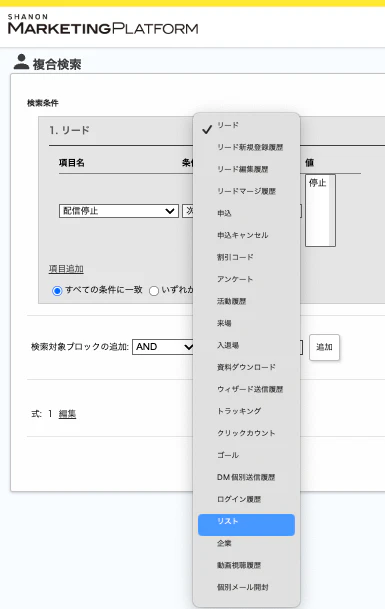Click the 1. リード block title
Viewport: 385px width, 609px height.
click(70, 130)
